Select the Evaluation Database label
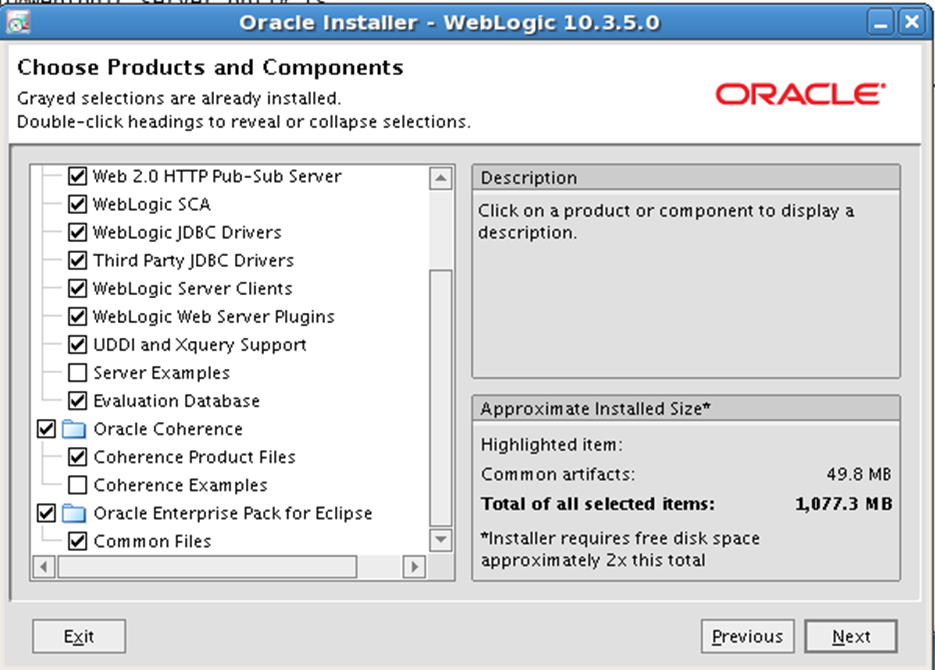935x670 pixels. 177,401
